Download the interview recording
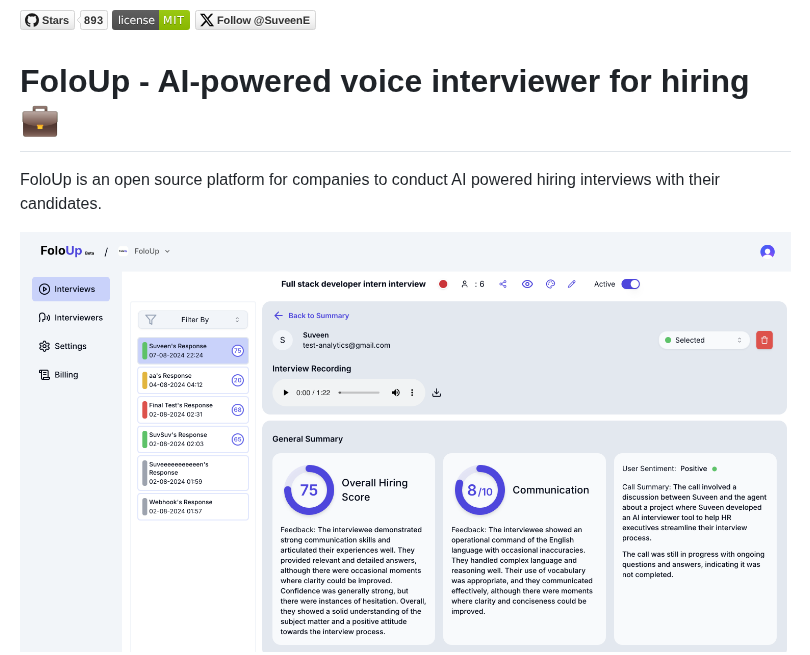The height and width of the screenshot is (655, 810). [x=437, y=393]
